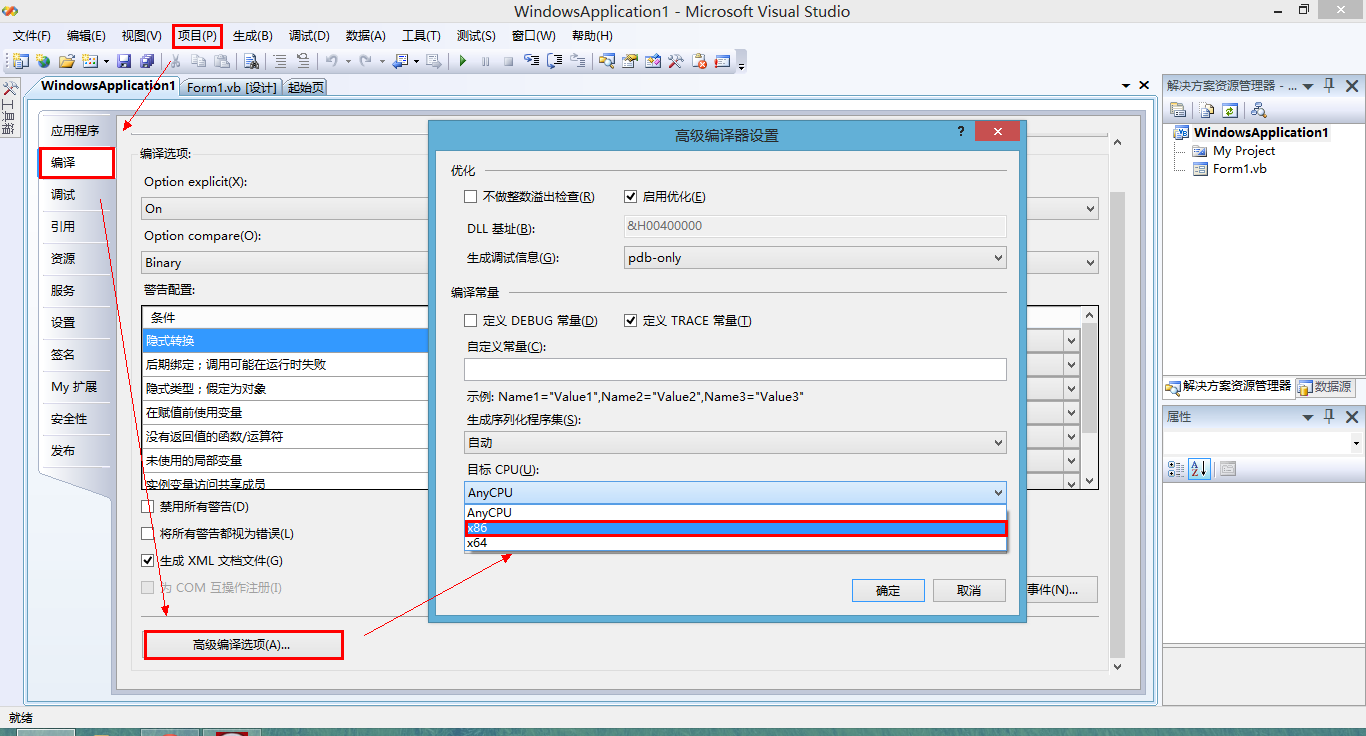Select the 引用 side tab
Screen dimensions: 1366x736
pos(76,226)
